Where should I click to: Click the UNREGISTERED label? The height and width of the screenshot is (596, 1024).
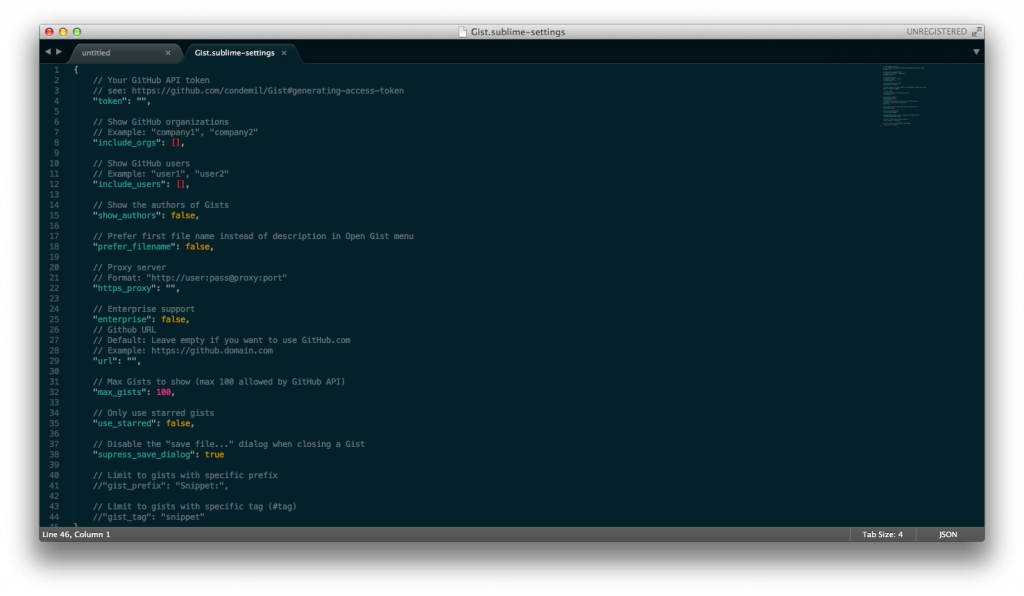point(936,31)
